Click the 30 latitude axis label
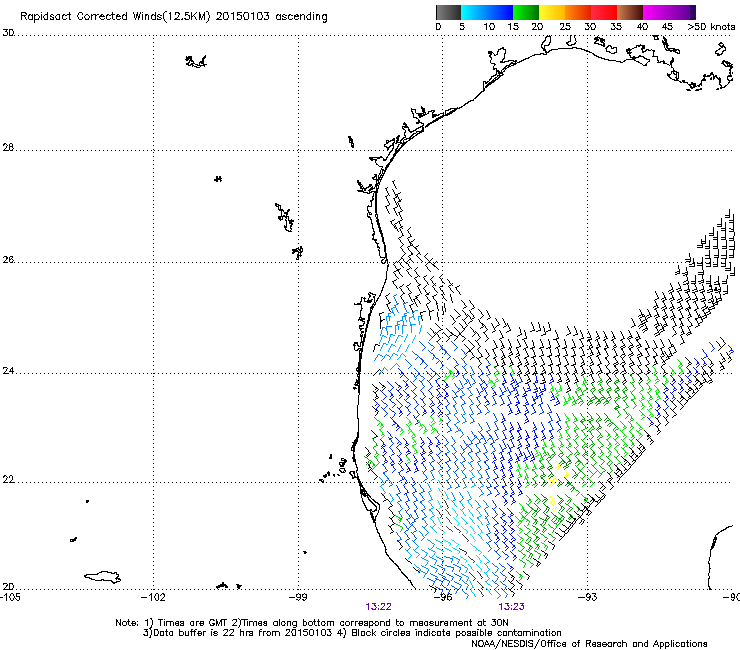This screenshot has width=740, height=650. (x=8, y=33)
